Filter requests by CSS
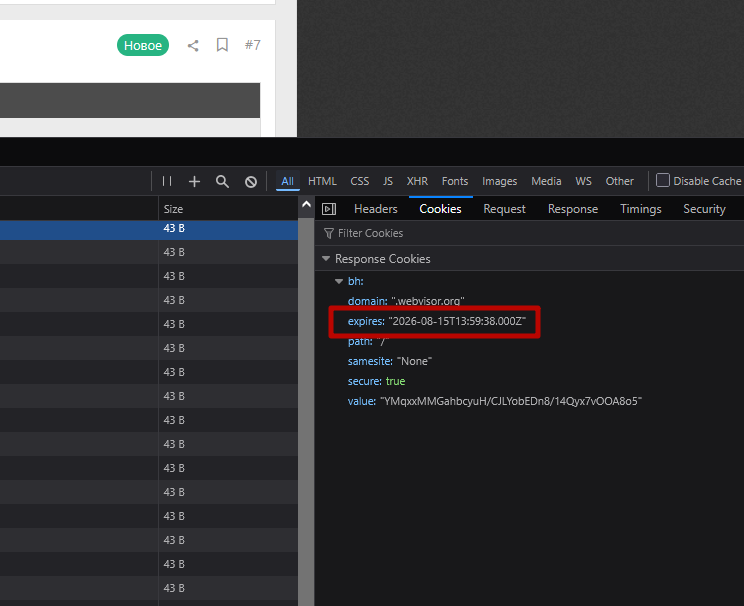This screenshot has height=606, width=744. point(360,181)
